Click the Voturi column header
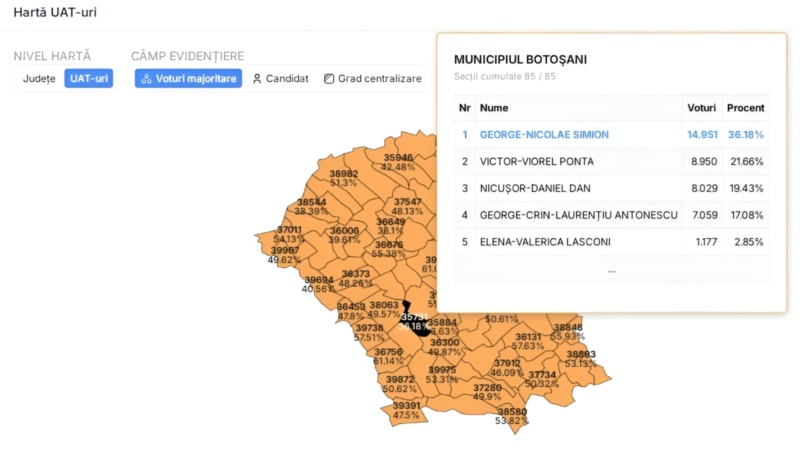The height and width of the screenshot is (450, 800). click(701, 108)
